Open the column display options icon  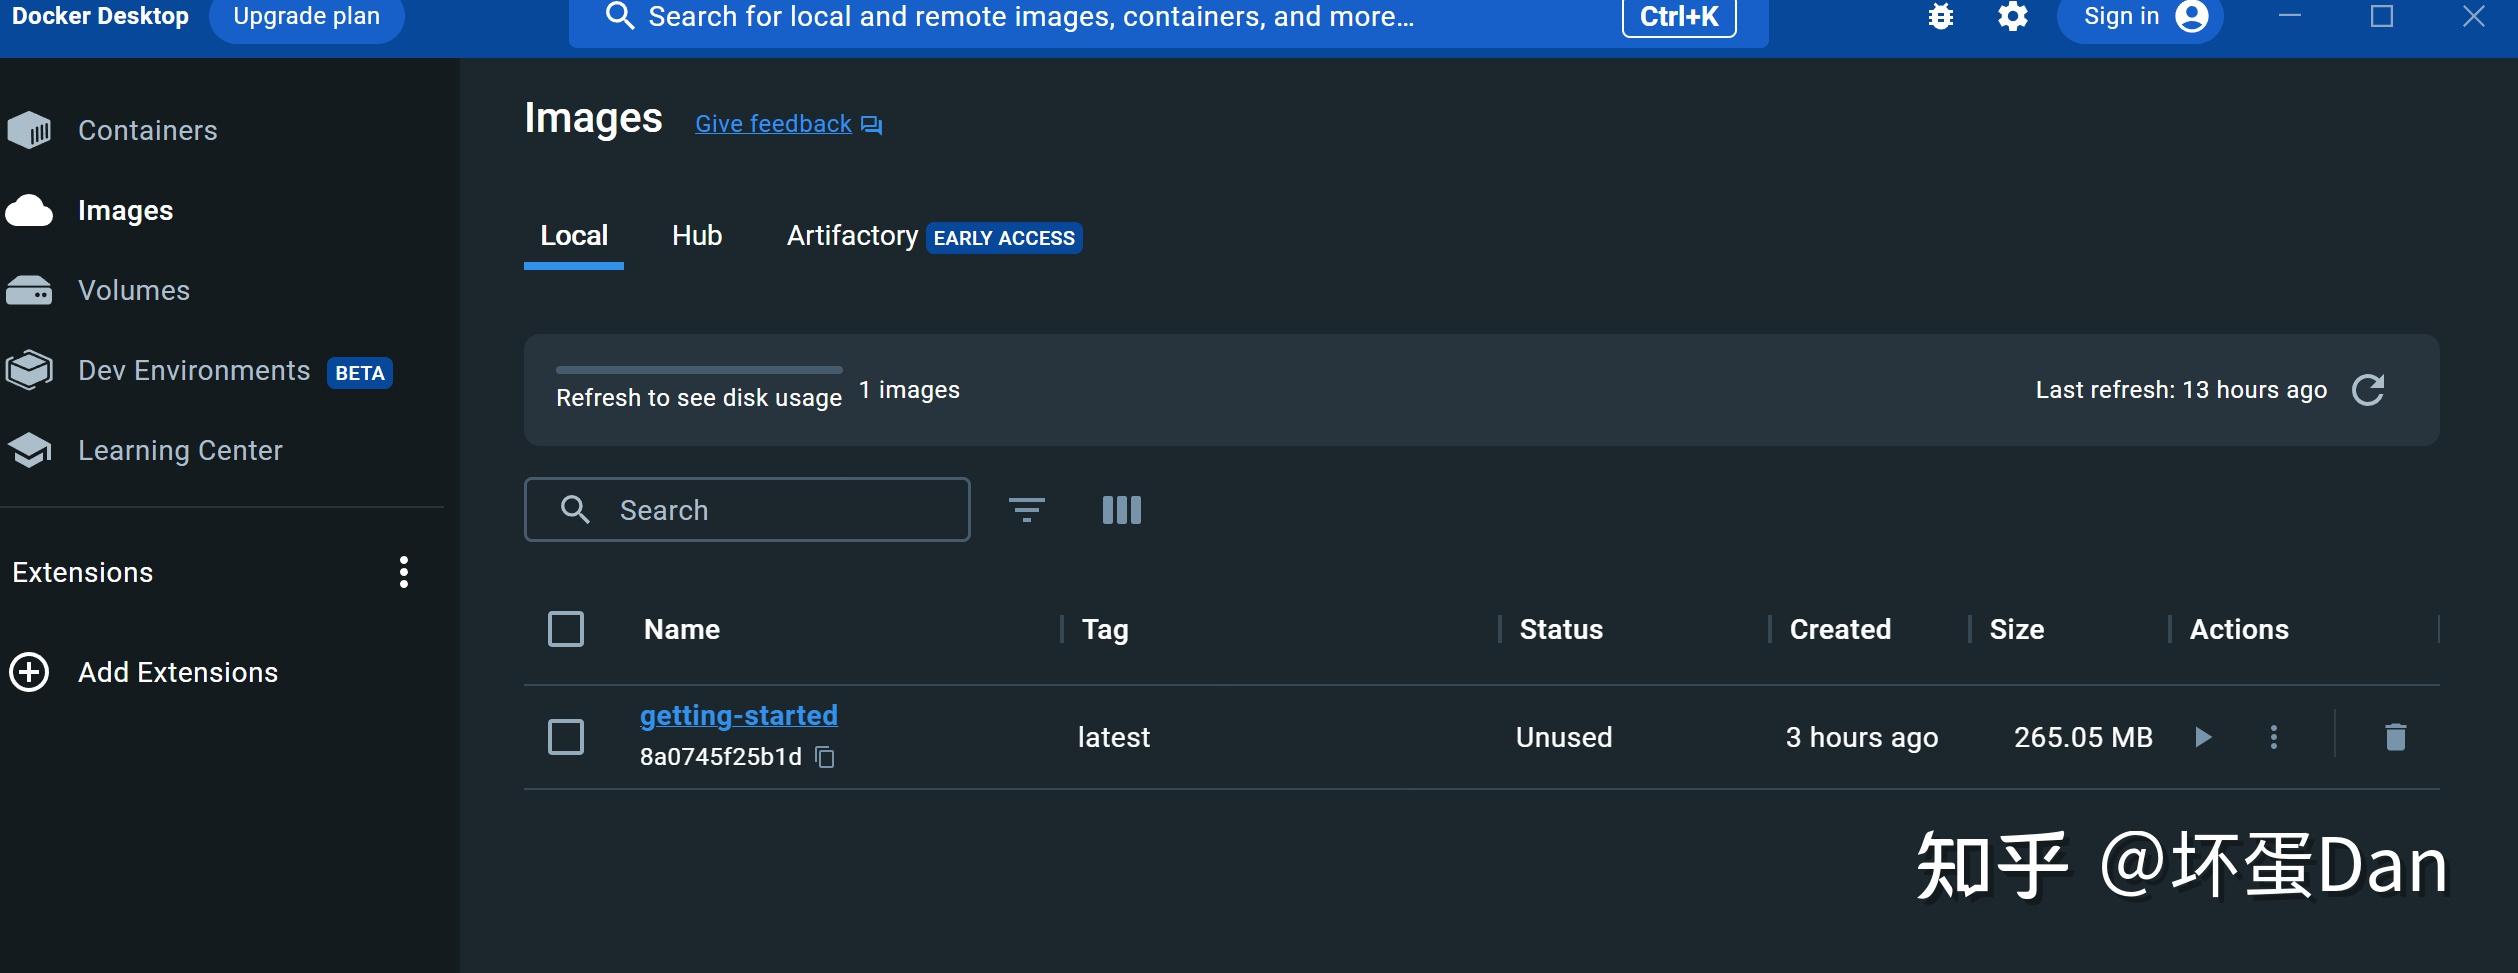[1122, 510]
